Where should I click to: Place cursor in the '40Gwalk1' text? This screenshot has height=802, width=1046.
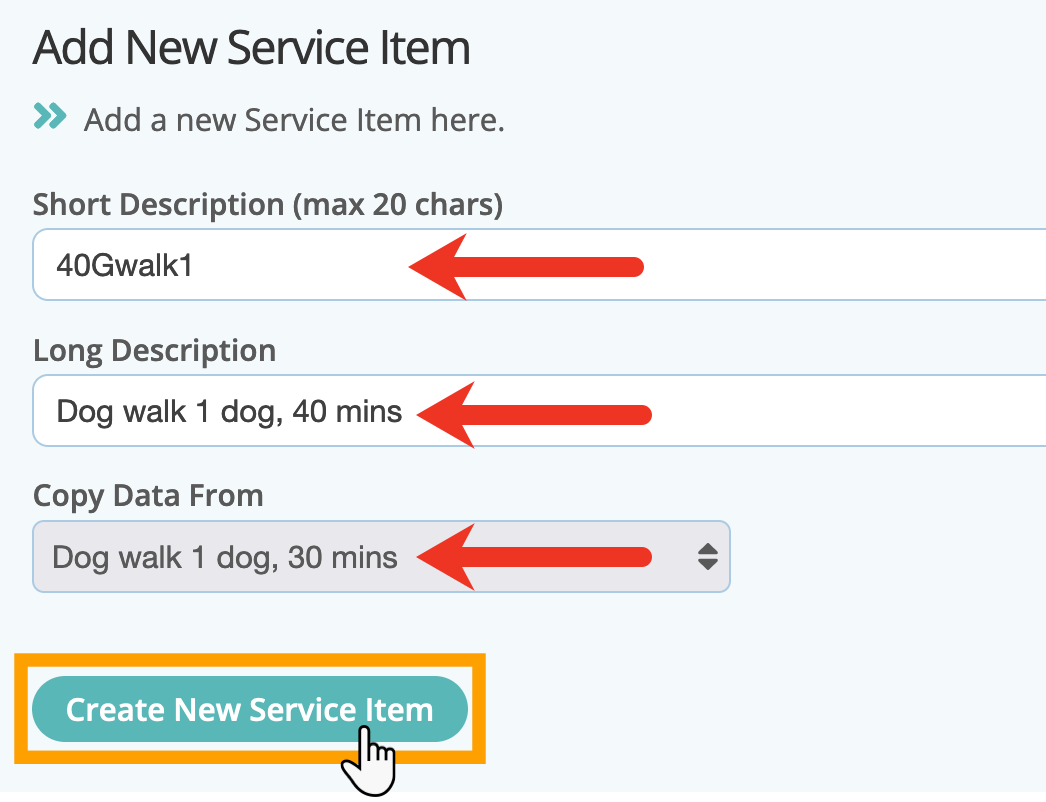coord(125,266)
